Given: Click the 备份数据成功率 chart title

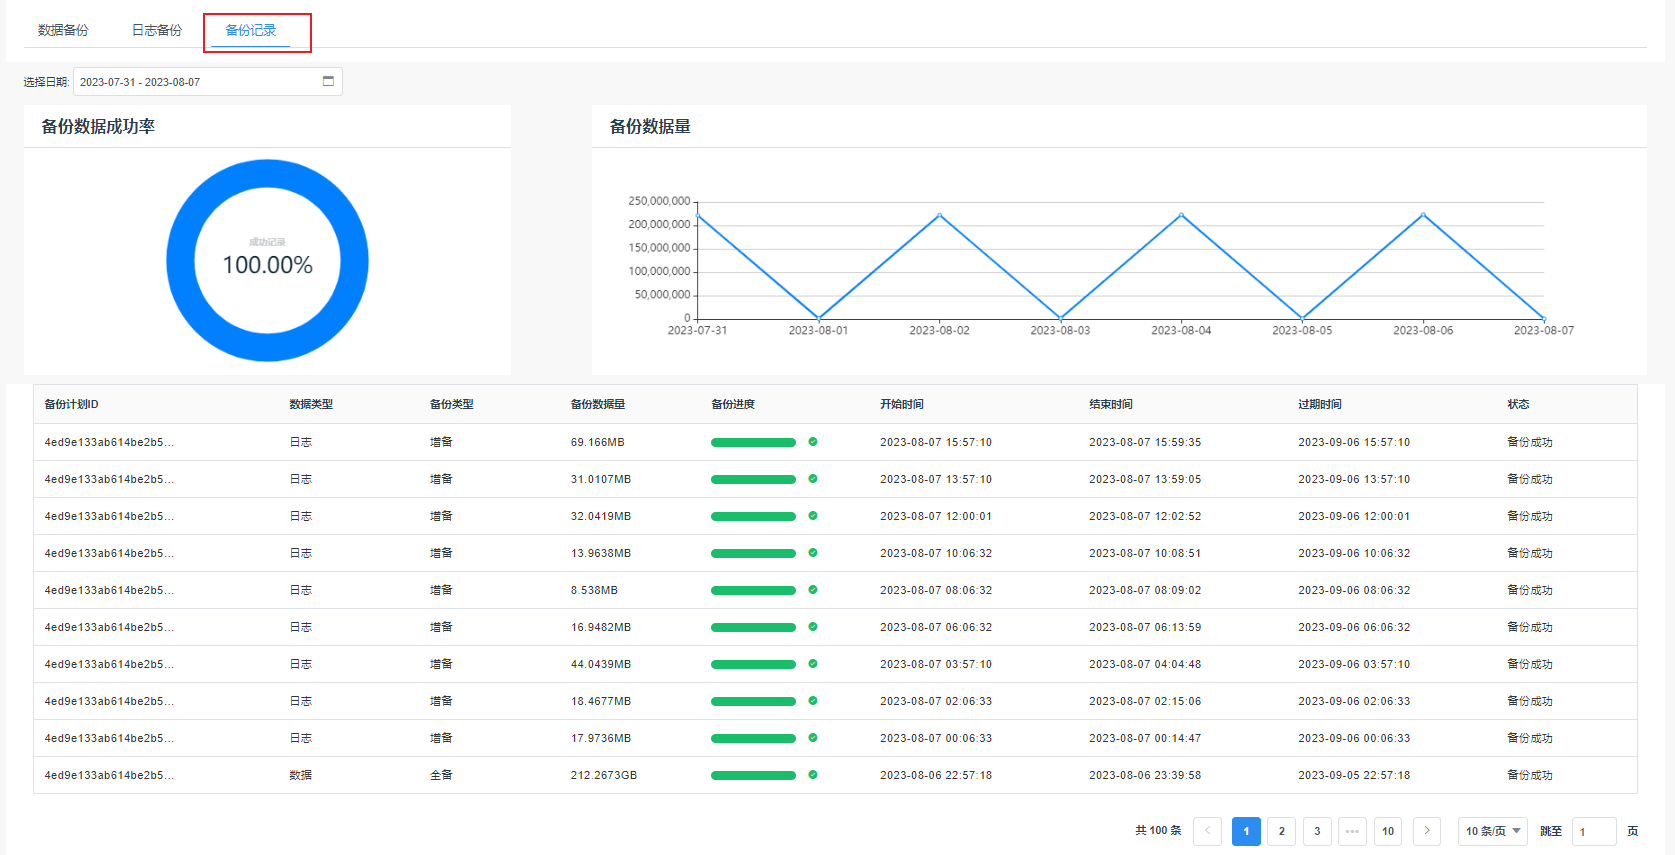Looking at the screenshot, I should 98,126.
